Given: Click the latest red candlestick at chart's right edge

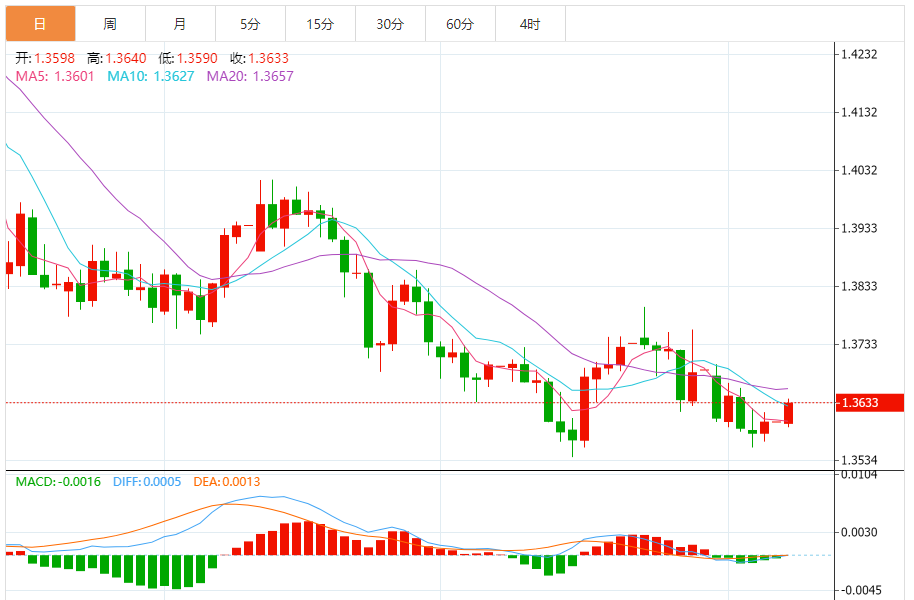Looking at the screenshot, I should coord(789,413).
